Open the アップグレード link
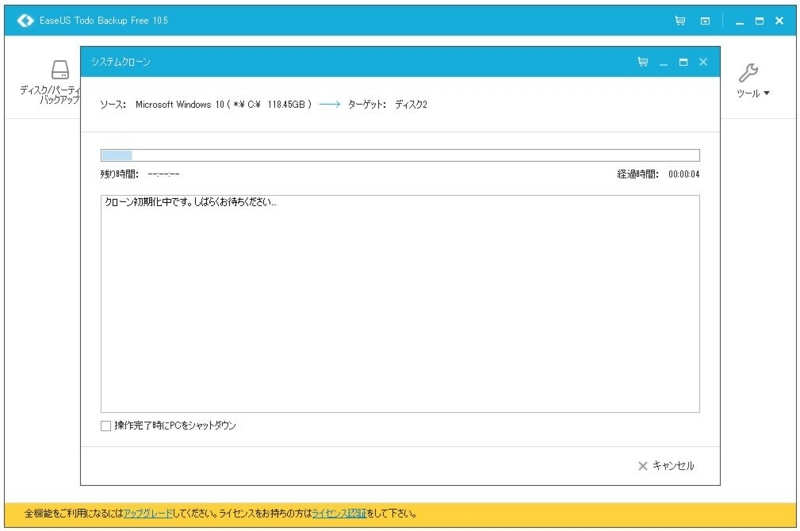 coord(148,514)
